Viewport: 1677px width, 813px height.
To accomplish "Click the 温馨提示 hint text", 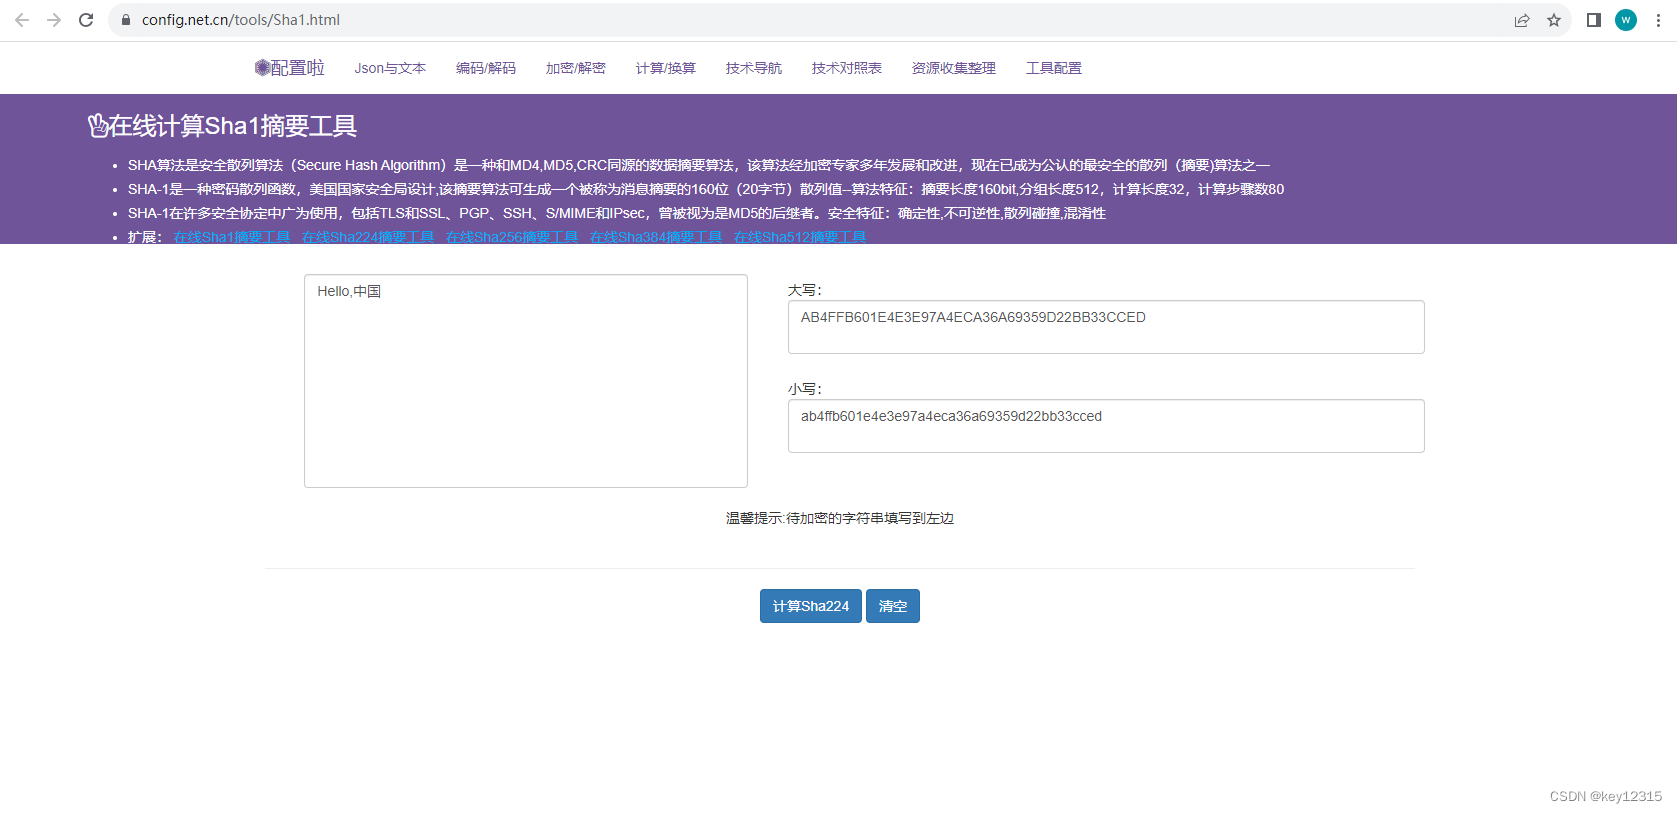I will pyautogui.click(x=840, y=518).
